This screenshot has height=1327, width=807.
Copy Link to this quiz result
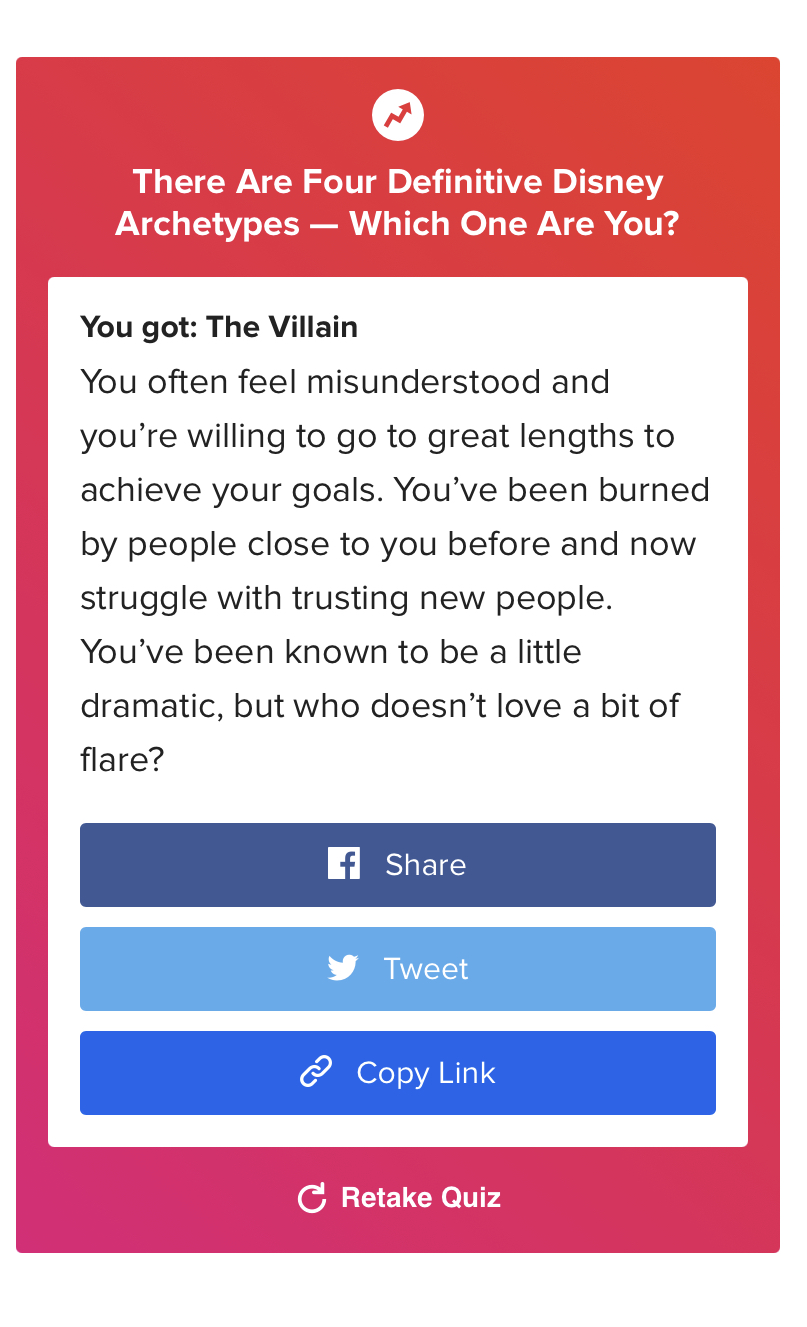[398, 1073]
